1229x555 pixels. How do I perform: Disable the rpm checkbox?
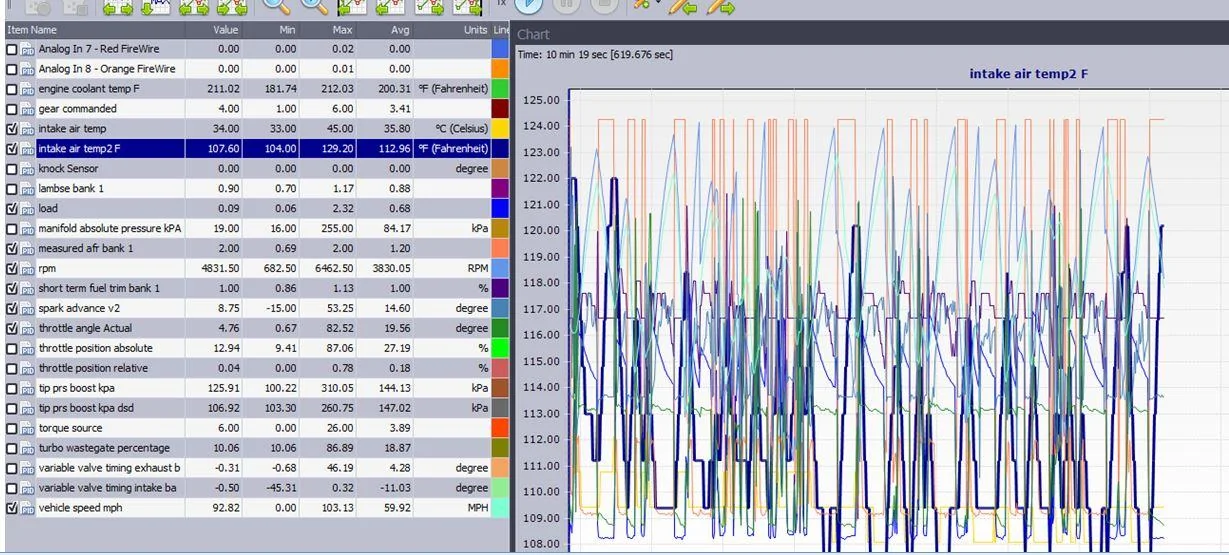click(12, 269)
